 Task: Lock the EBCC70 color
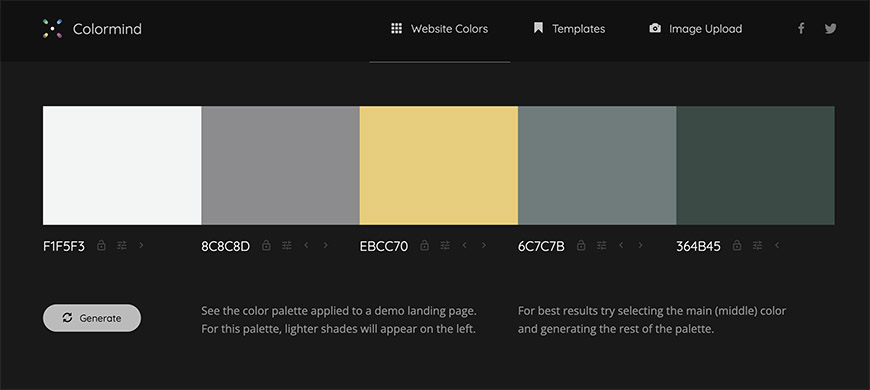[424, 245]
